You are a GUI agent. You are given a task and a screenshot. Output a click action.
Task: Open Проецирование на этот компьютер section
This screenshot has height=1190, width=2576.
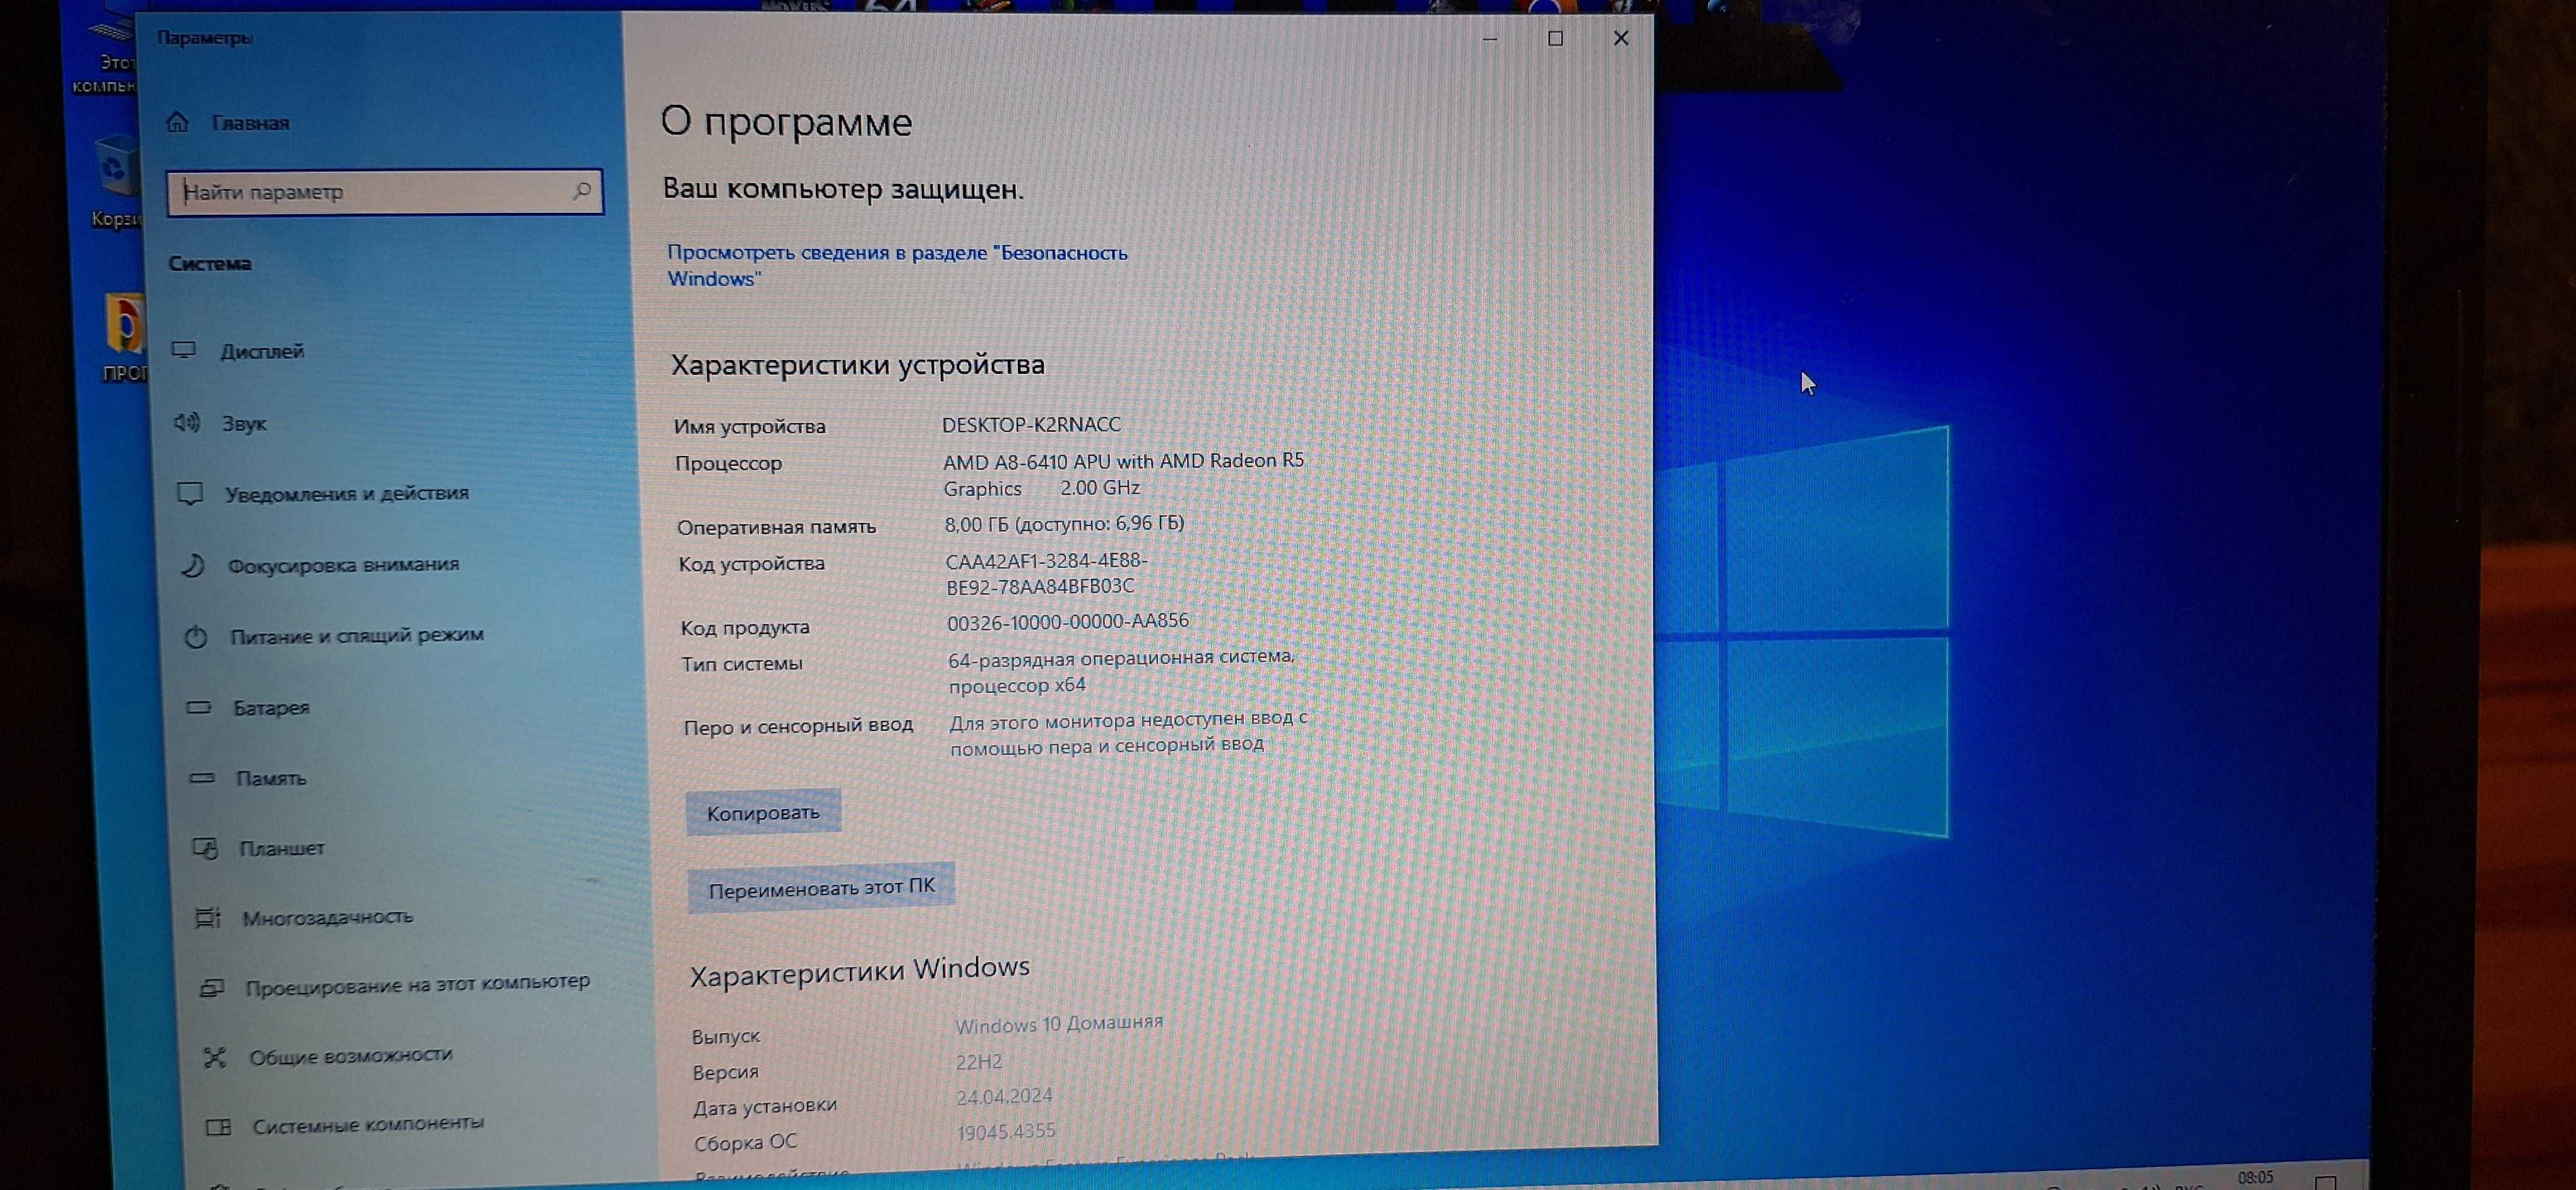click(417, 984)
